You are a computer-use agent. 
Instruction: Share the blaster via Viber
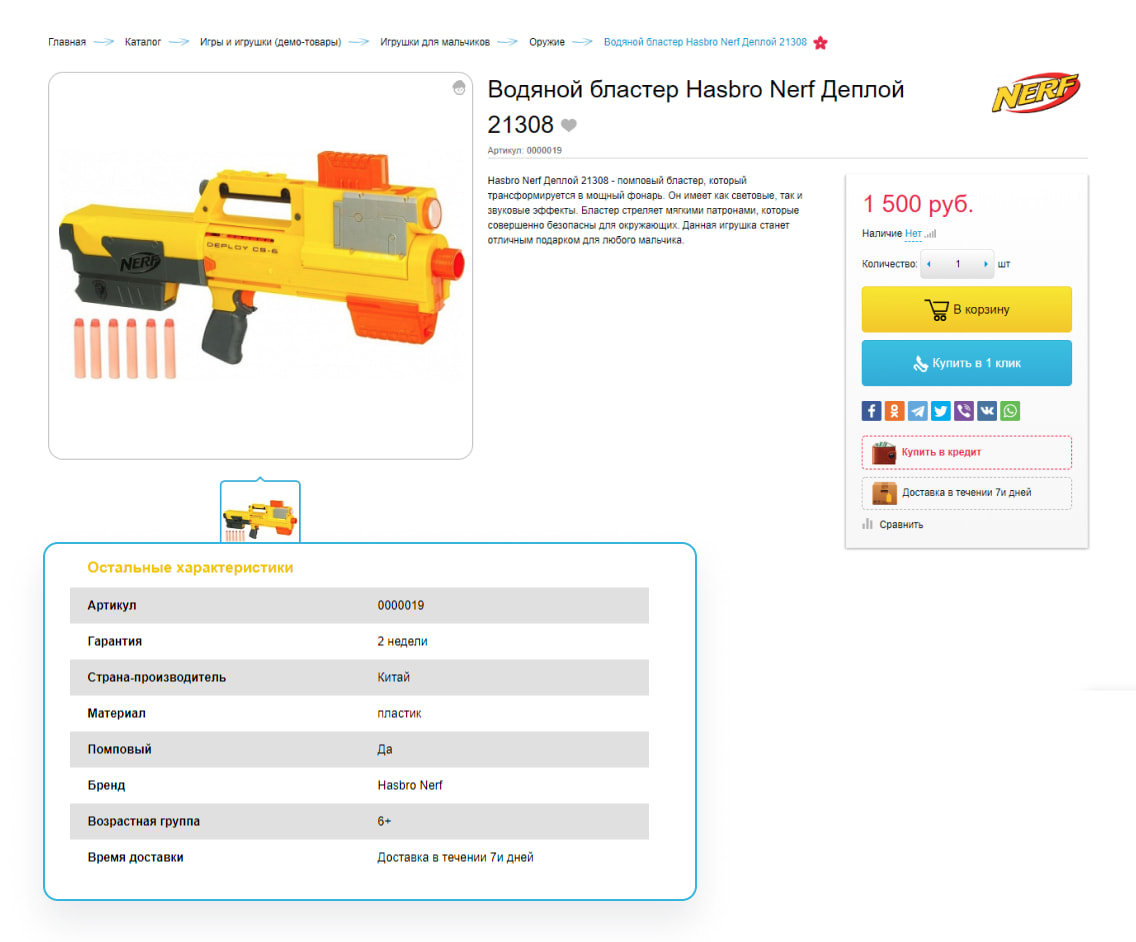[x=964, y=411]
